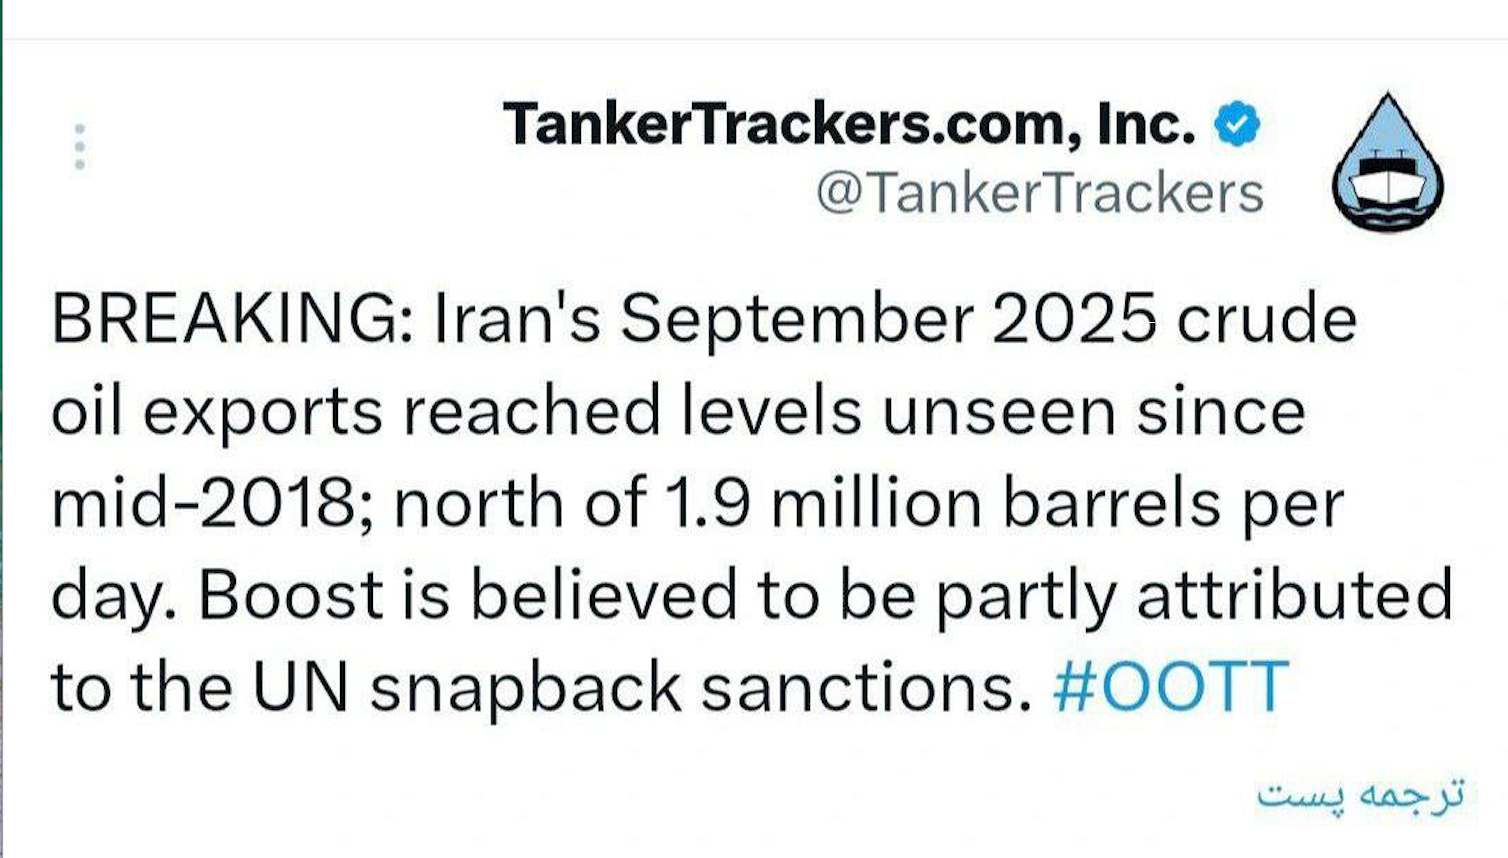Click the word "Boost" in the tweet
Image resolution: width=1508 pixels, height=858 pixels.
click(290, 595)
